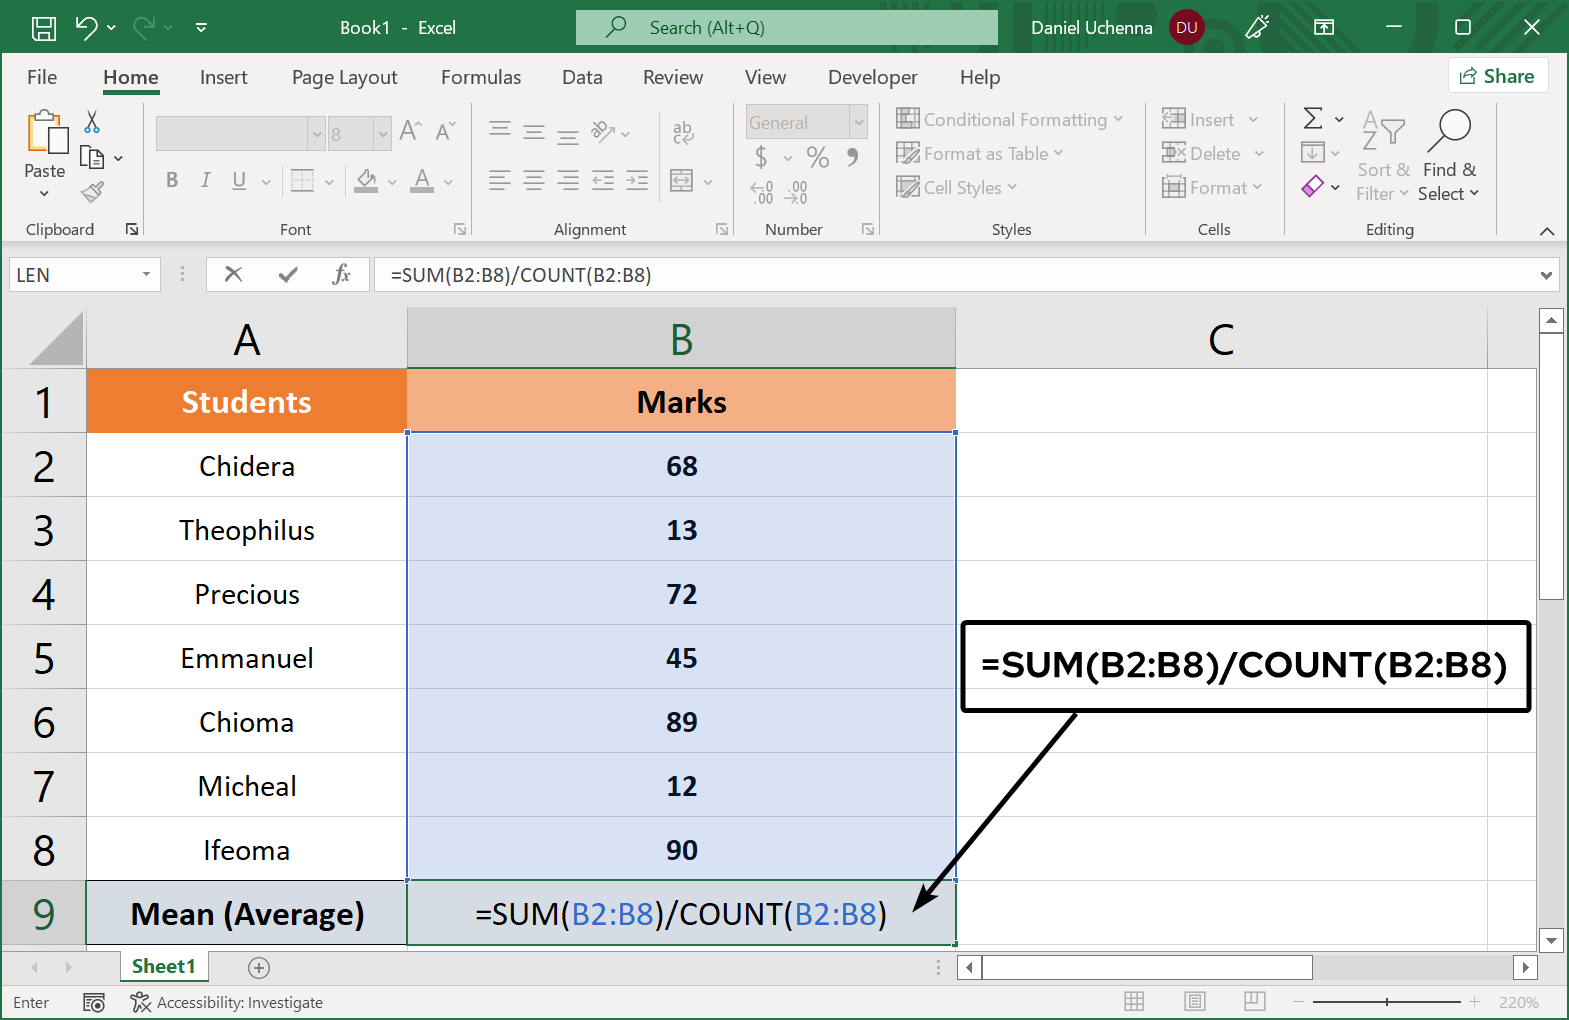Expand the formula bar chevron

pyautogui.click(x=1546, y=275)
